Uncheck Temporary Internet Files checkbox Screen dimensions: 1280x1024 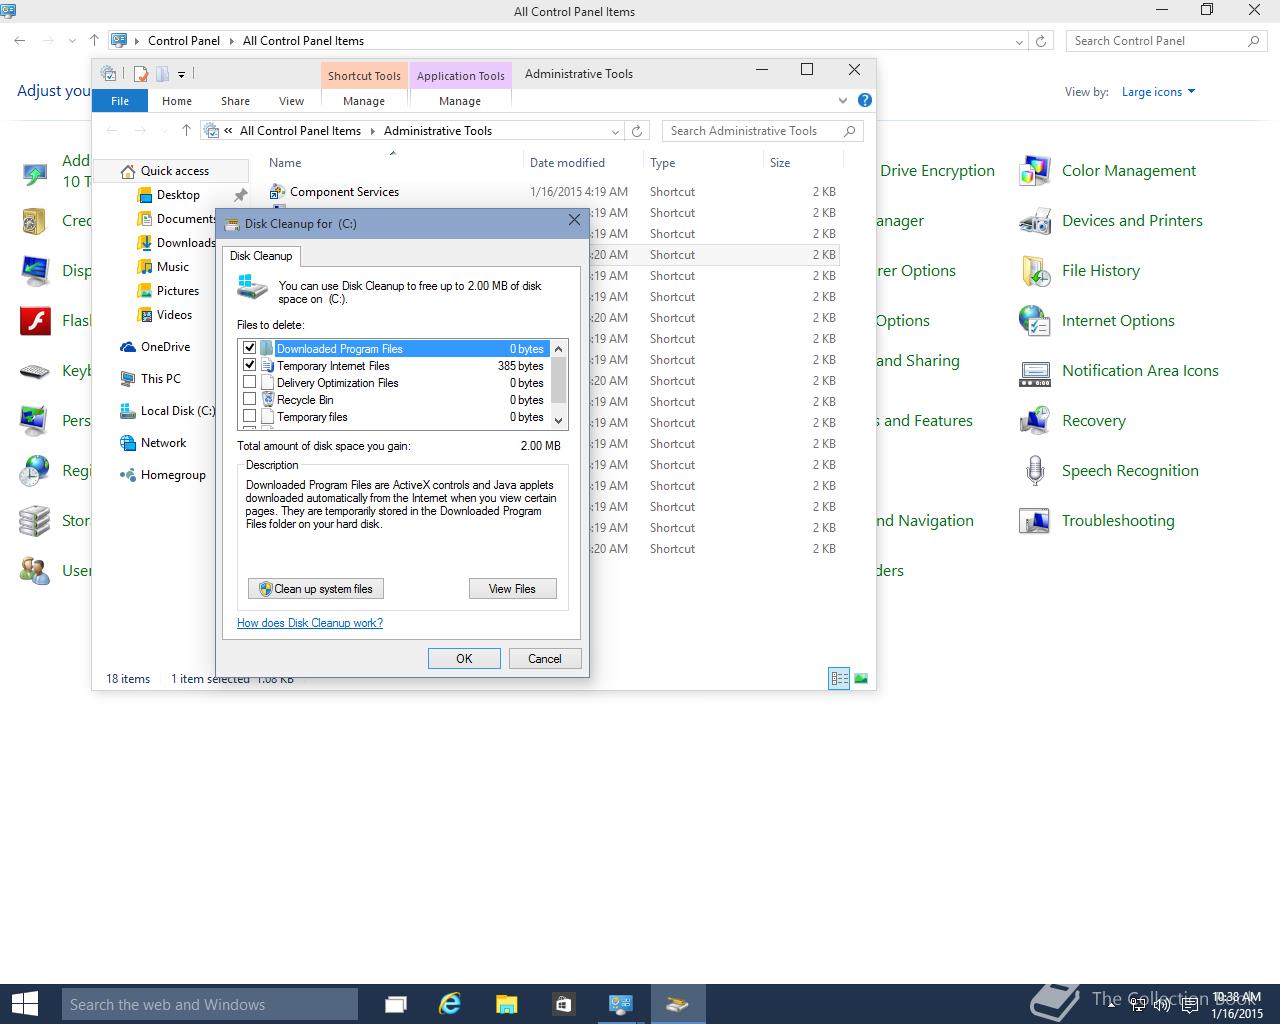click(x=250, y=365)
